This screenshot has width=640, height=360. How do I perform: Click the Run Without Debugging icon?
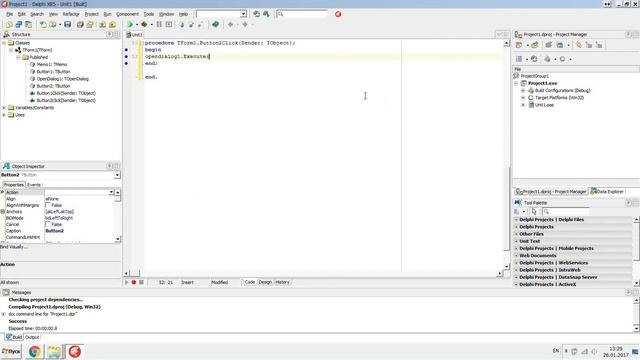(x=144, y=24)
